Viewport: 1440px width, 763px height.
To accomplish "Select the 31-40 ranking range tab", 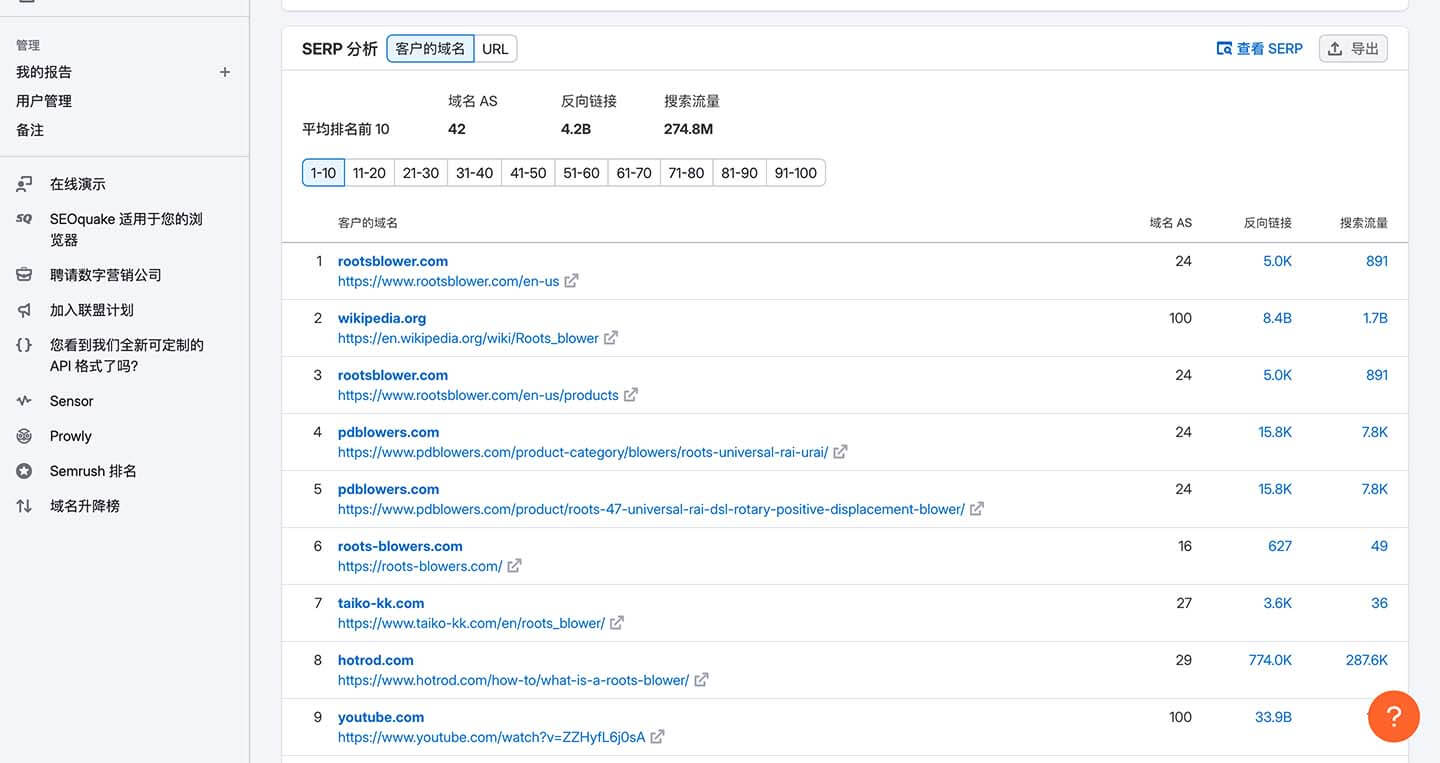I will [475, 173].
